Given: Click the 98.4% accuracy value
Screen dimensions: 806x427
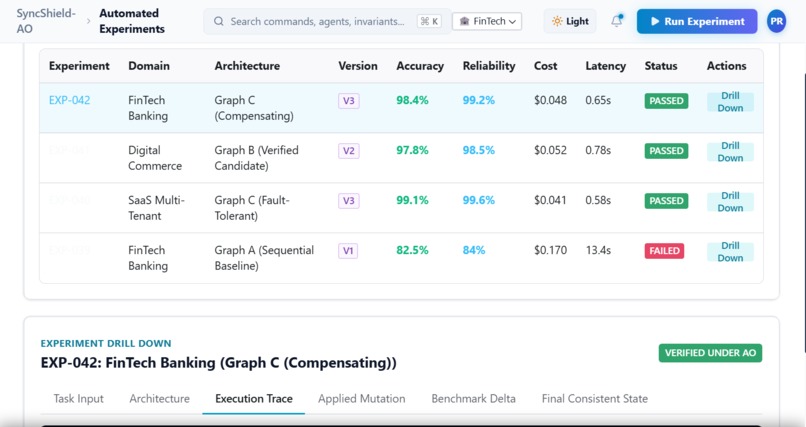Looking at the screenshot, I should tap(412, 100).
